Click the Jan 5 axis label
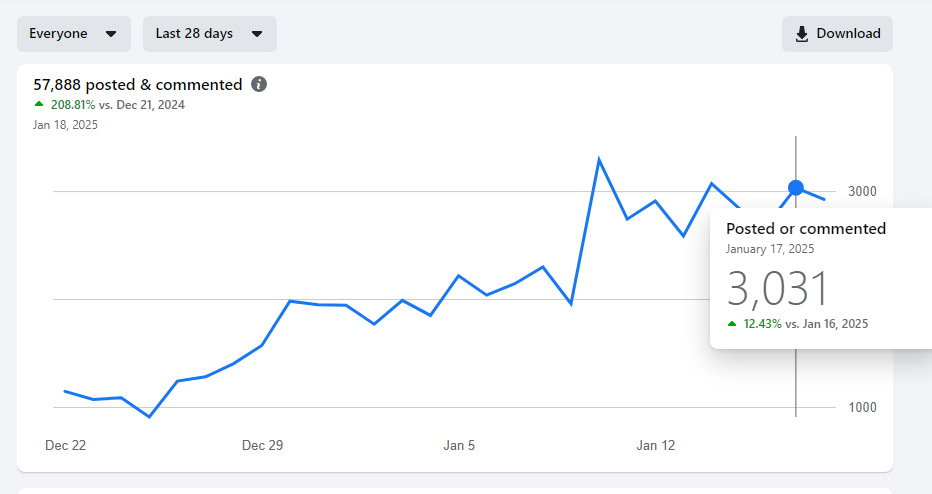This screenshot has height=494, width=932. 459,445
